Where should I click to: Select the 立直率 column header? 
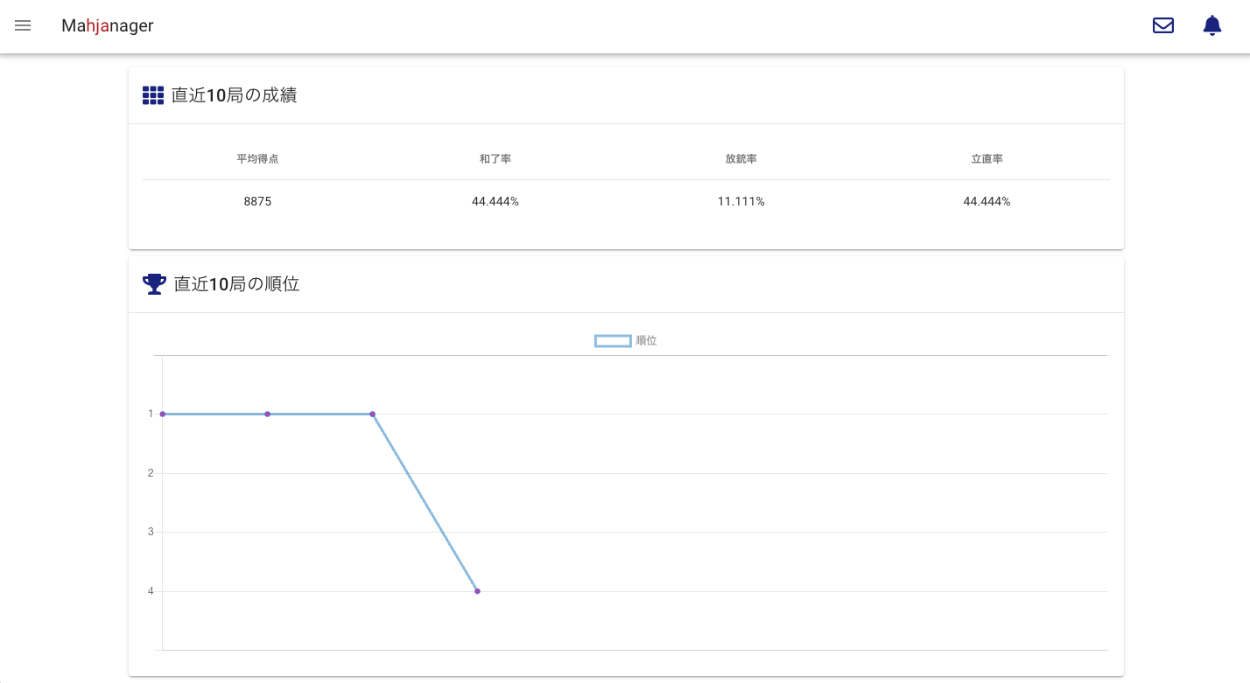986,159
